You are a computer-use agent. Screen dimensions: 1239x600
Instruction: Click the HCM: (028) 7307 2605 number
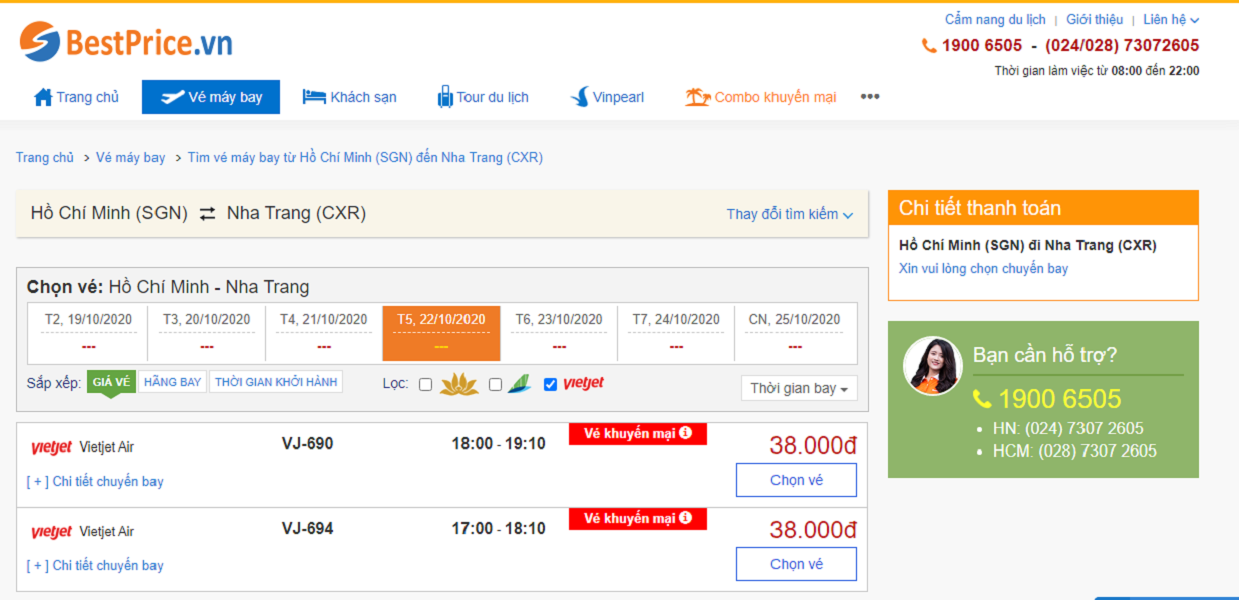(1075, 451)
